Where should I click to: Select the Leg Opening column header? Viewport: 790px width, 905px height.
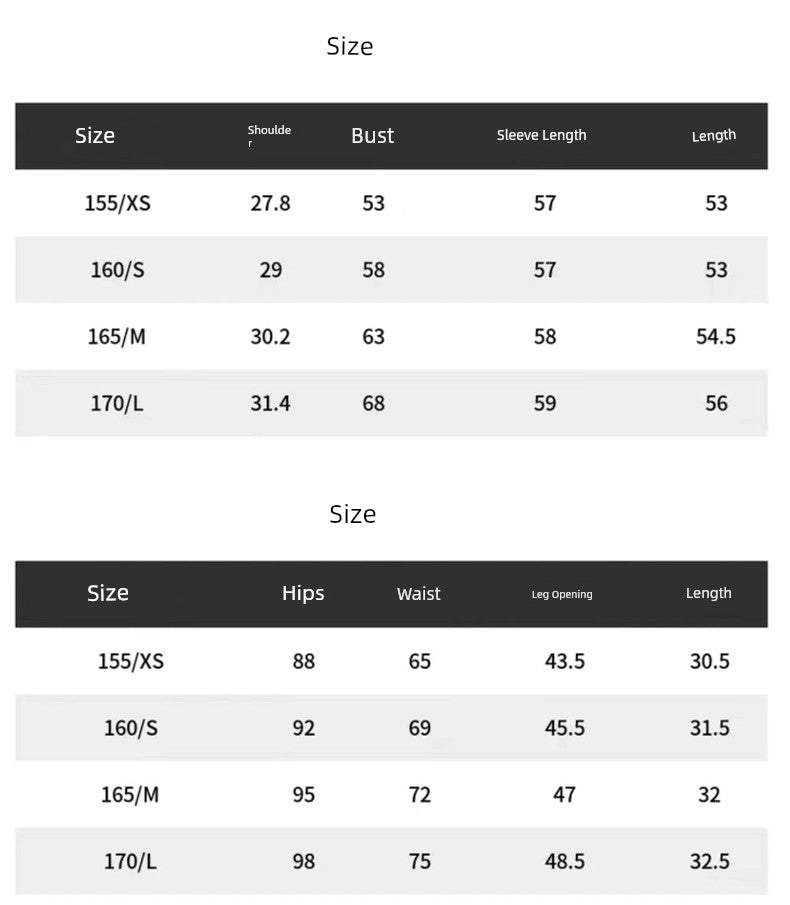click(562, 594)
